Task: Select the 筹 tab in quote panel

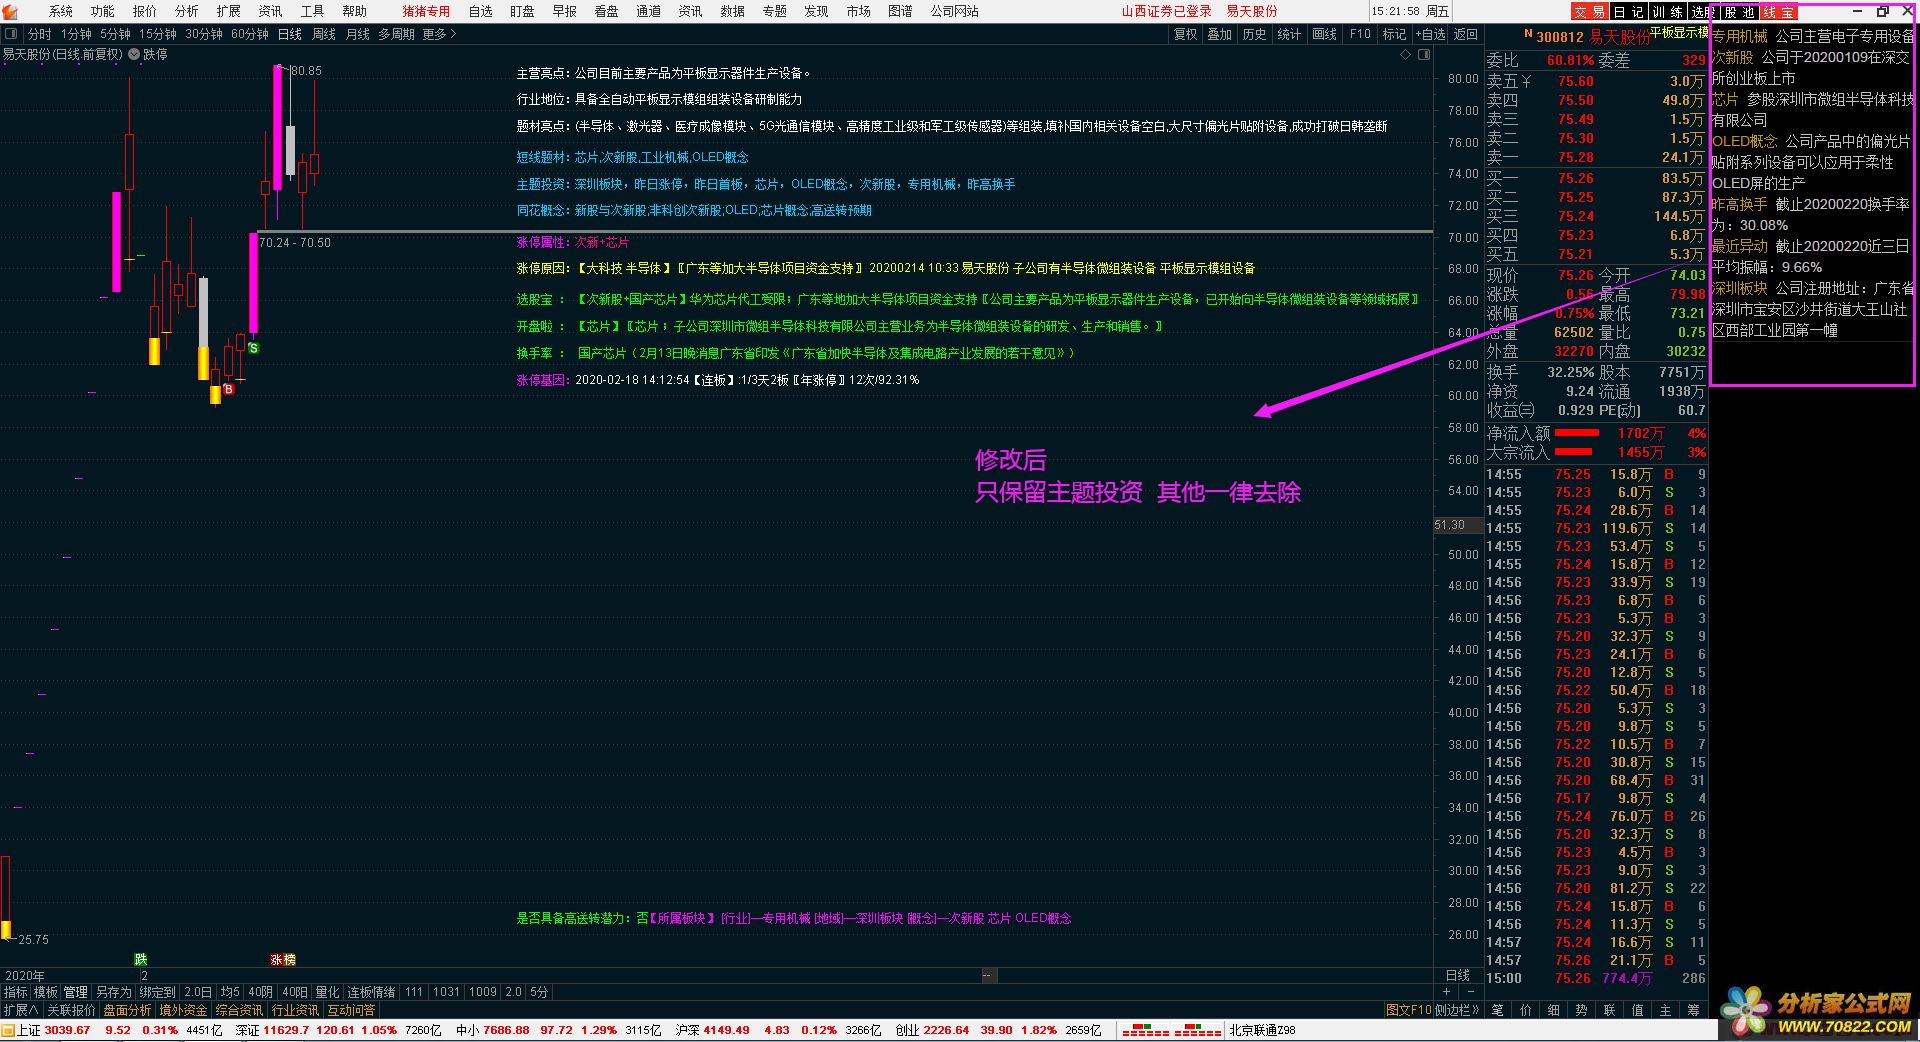Action: point(1693,1010)
